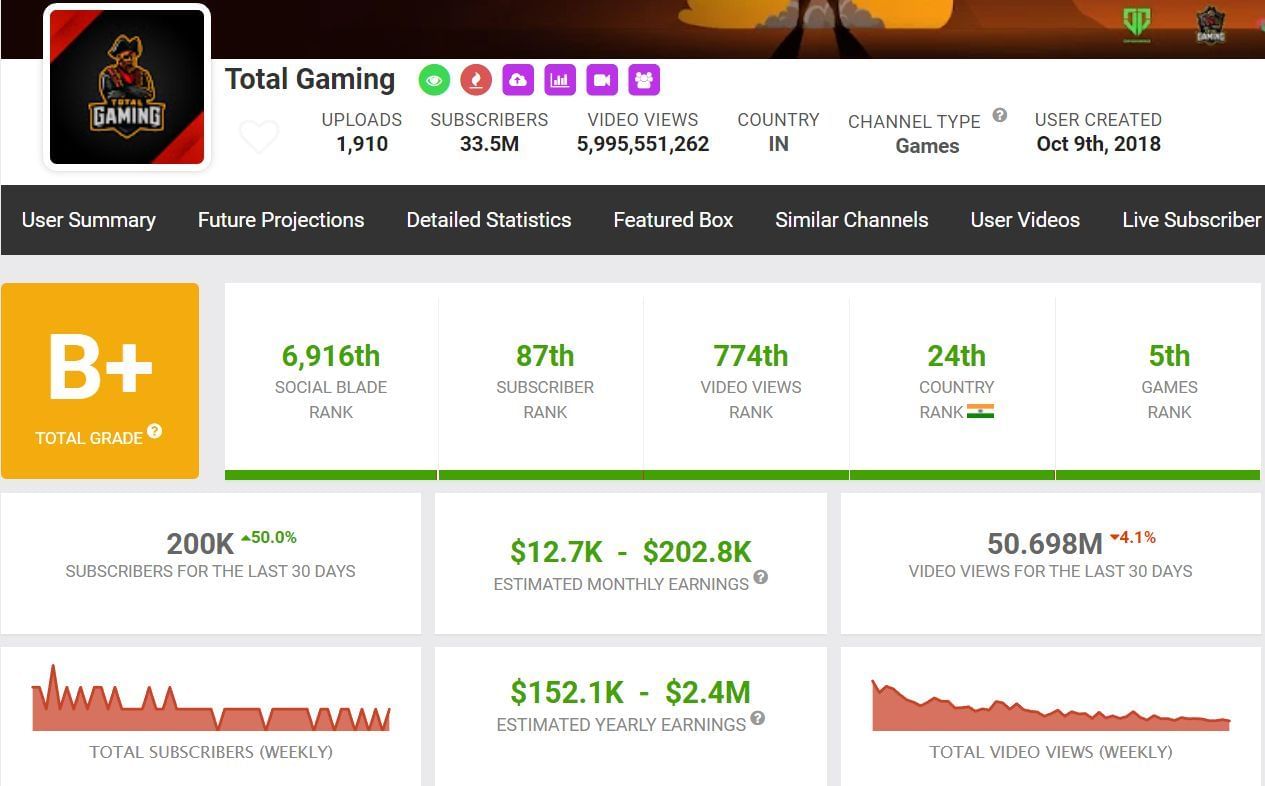Select the Similar Channels tab

tap(852, 220)
